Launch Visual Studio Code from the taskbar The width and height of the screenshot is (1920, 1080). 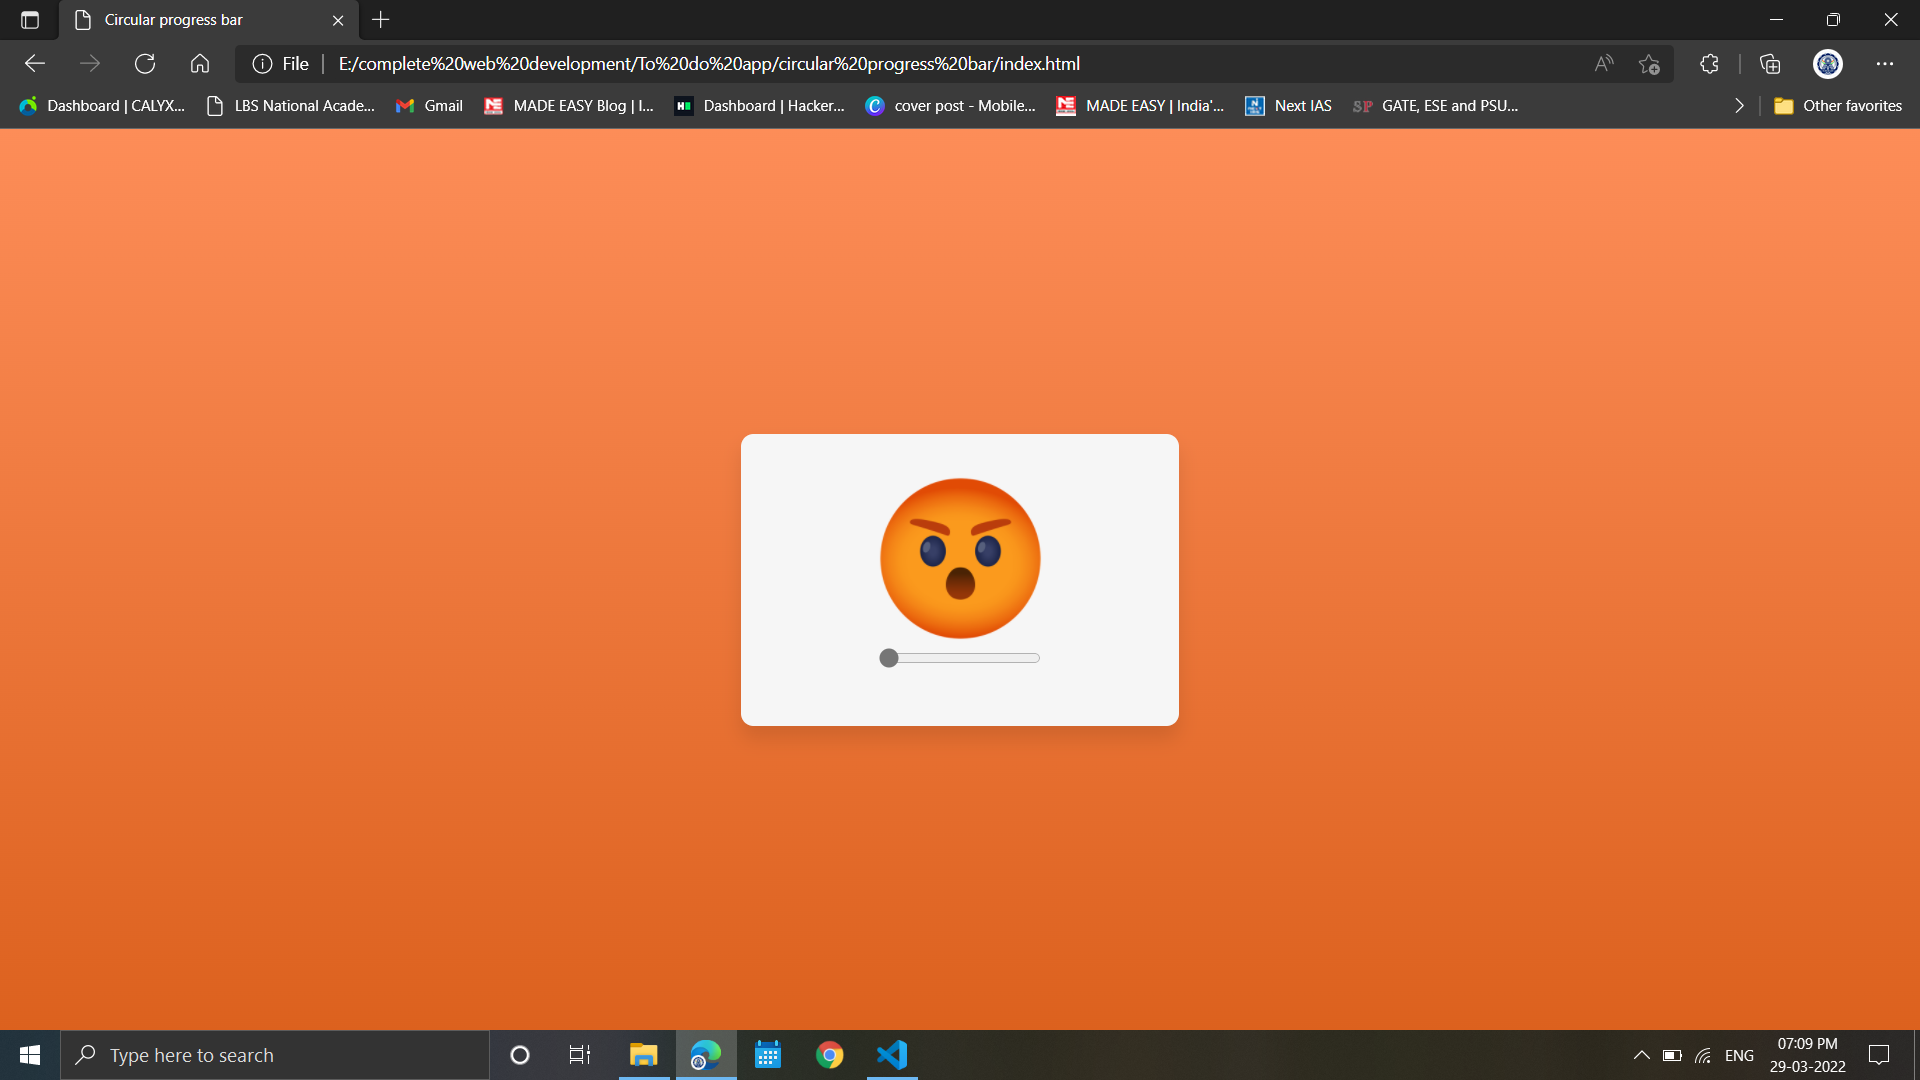(891, 1054)
